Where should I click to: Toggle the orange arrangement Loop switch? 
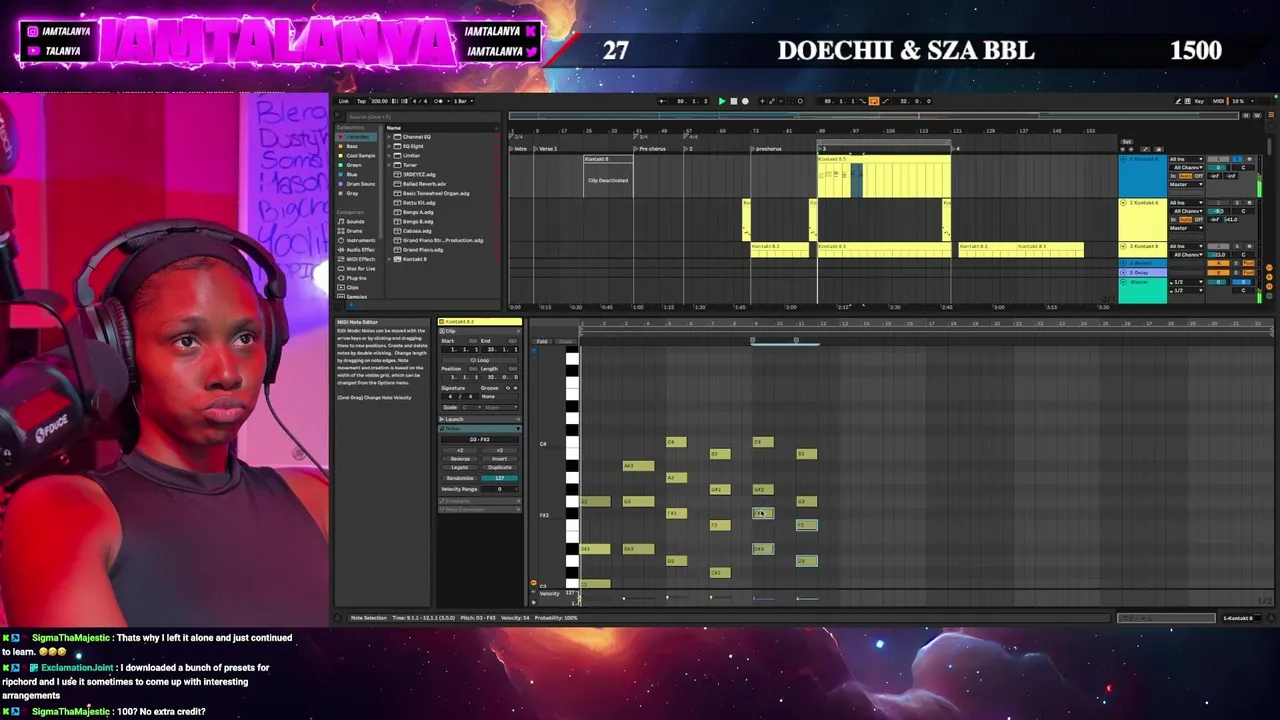873,101
